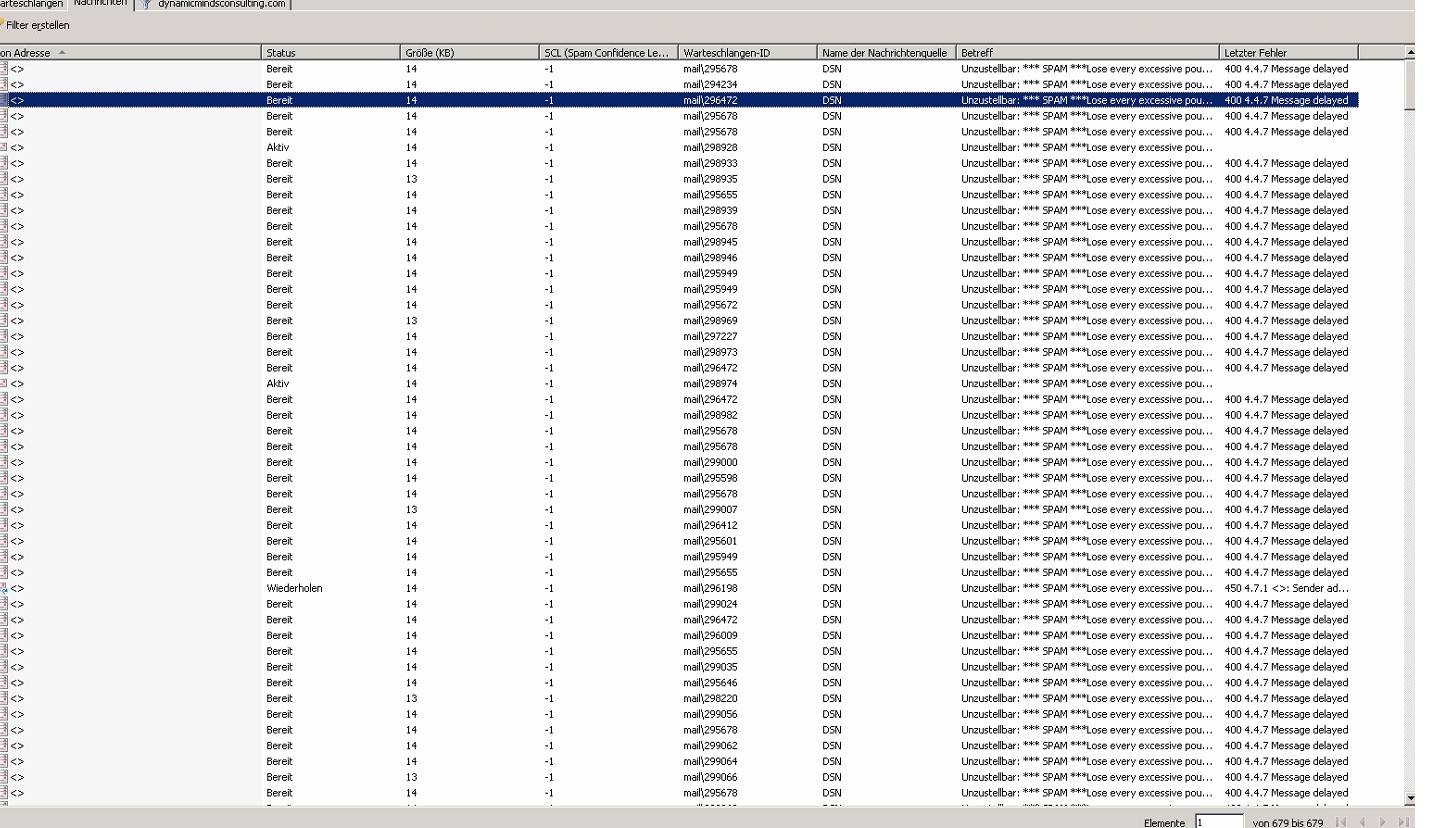Select the message with queue ID mail\296412

[680, 526]
